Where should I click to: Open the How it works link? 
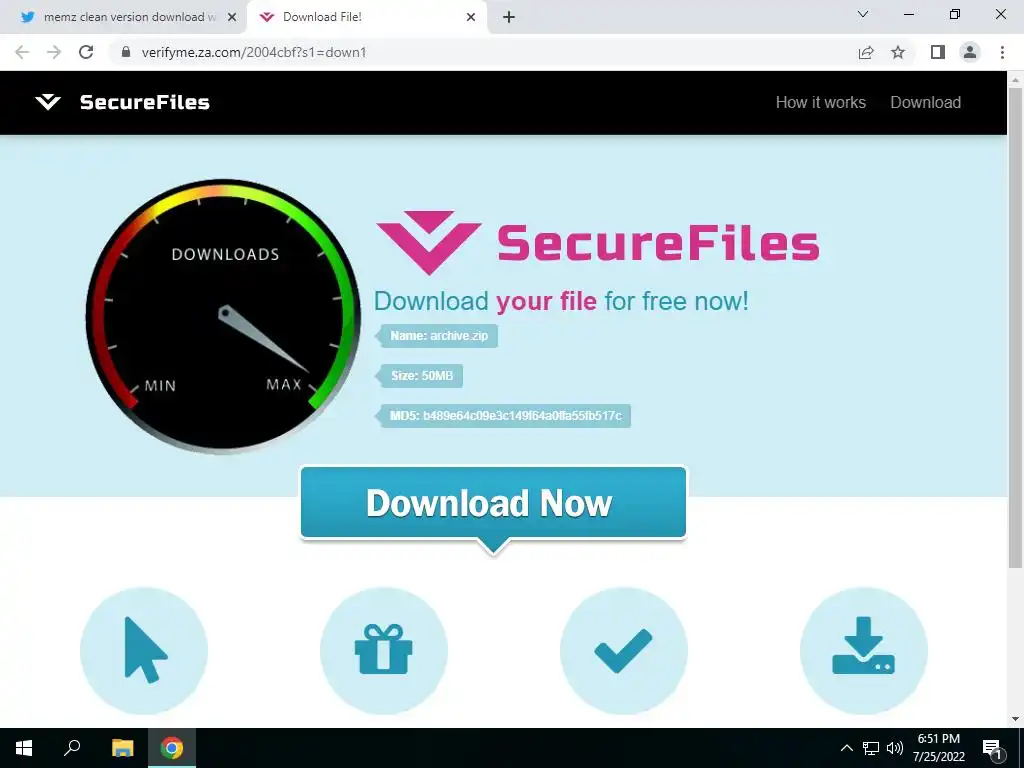pyautogui.click(x=820, y=103)
